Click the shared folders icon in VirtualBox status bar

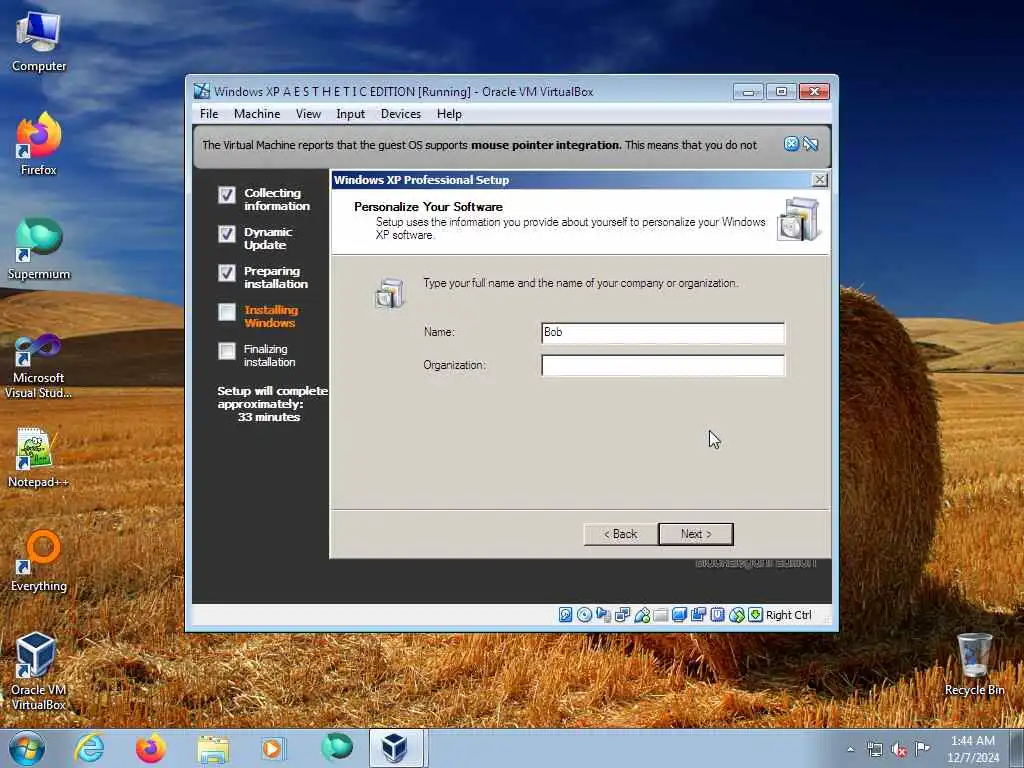click(x=661, y=615)
